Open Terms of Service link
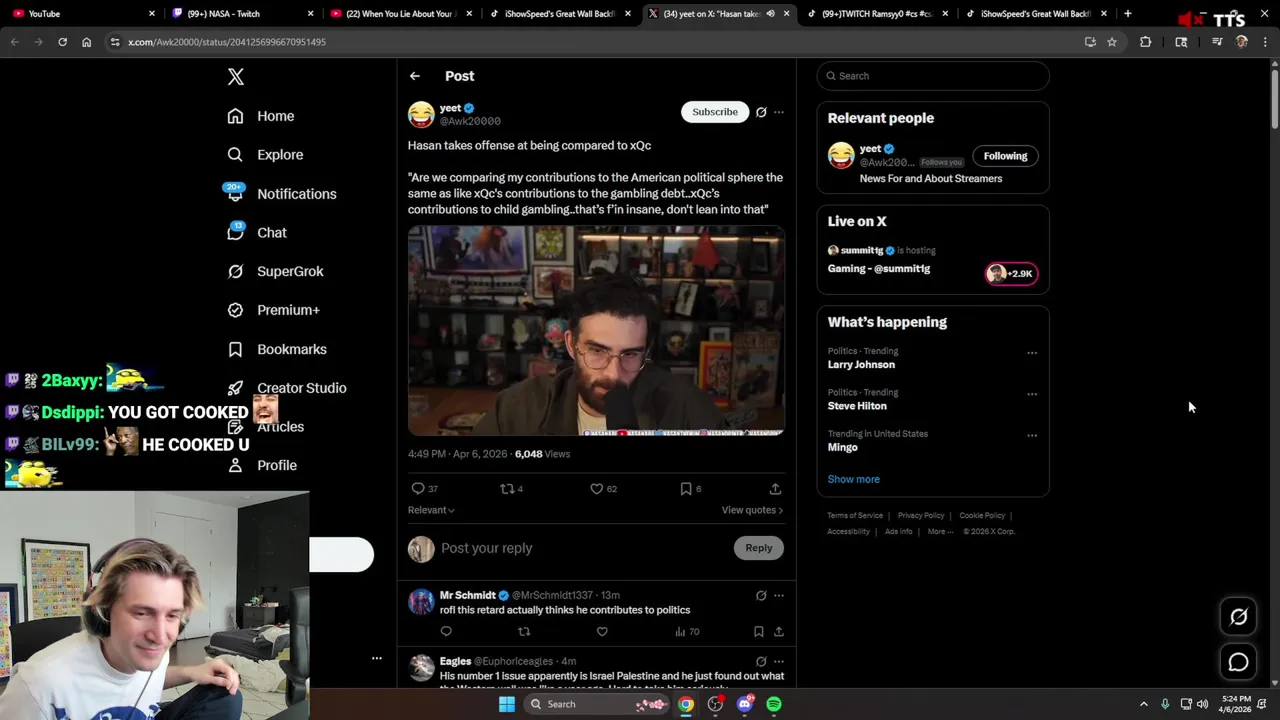 click(855, 516)
